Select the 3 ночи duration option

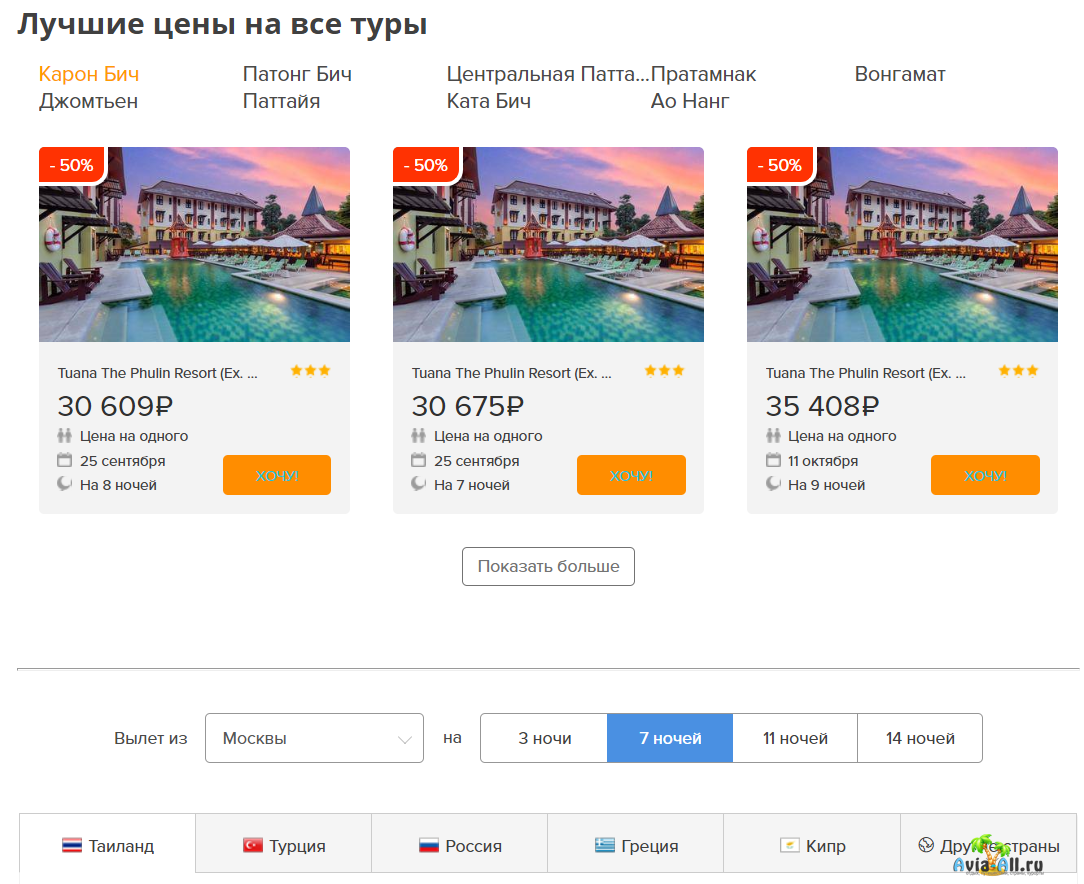(544, 738)
